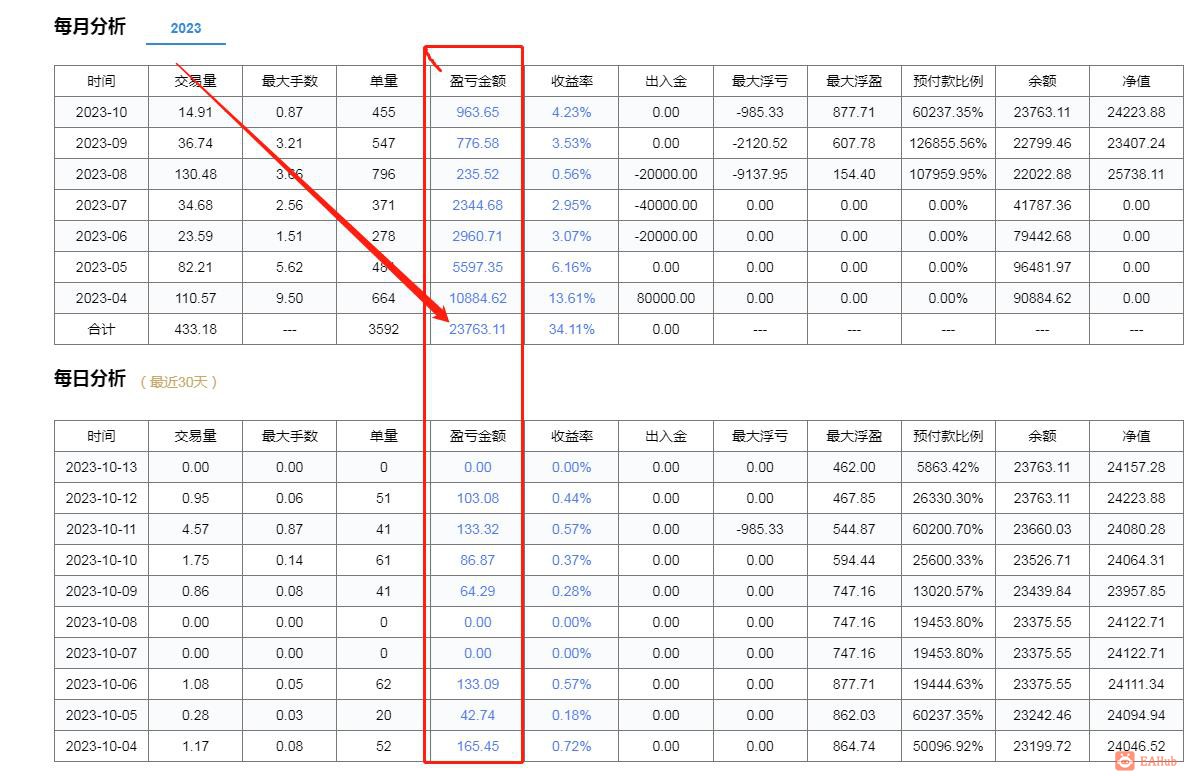This screenshot has width=1186, height=776.
Task: Select the 2023-10 month cell
Action: pyautogui.click(x=101, y=112)
